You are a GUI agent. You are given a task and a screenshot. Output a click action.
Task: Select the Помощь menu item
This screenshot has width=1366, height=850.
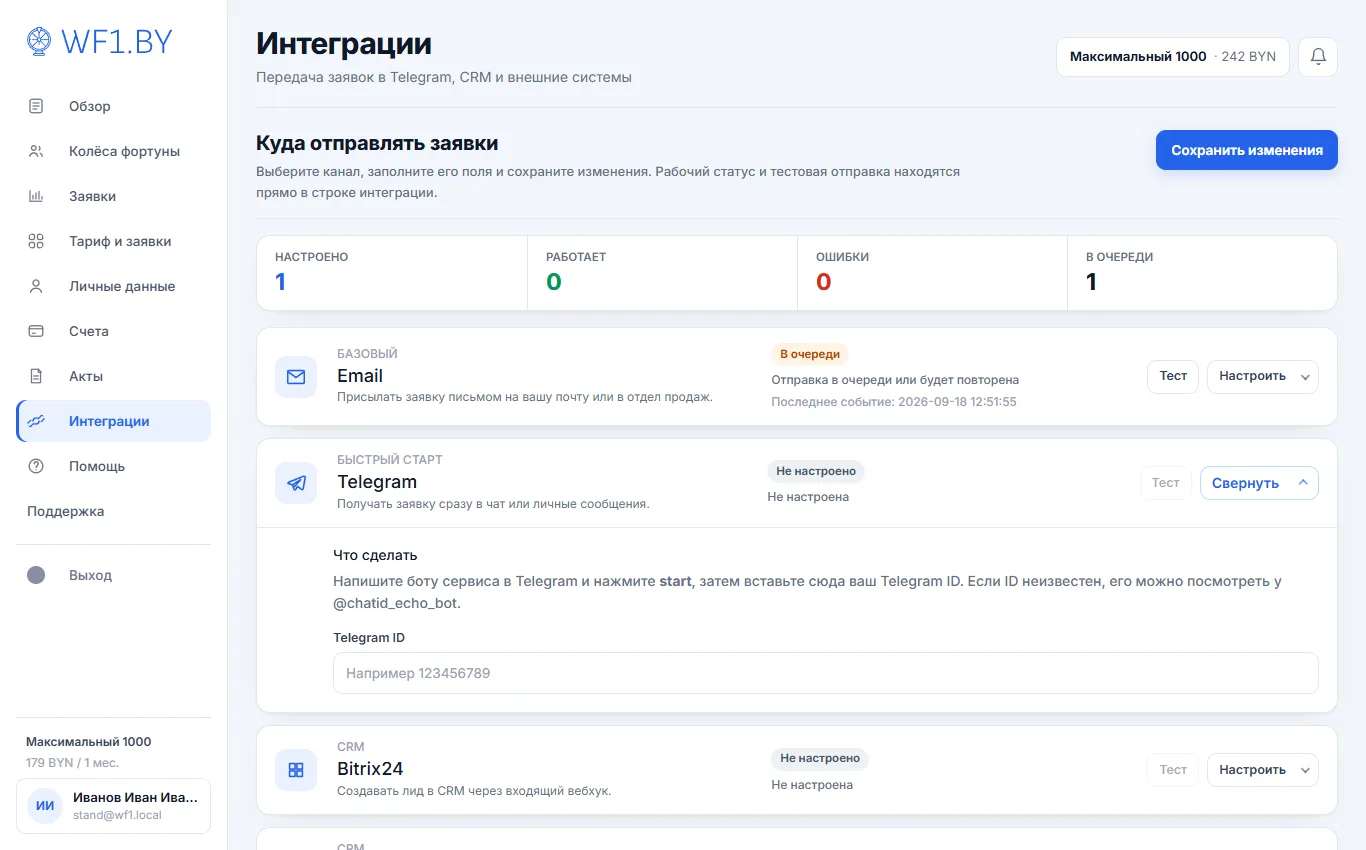click(113, 466)
